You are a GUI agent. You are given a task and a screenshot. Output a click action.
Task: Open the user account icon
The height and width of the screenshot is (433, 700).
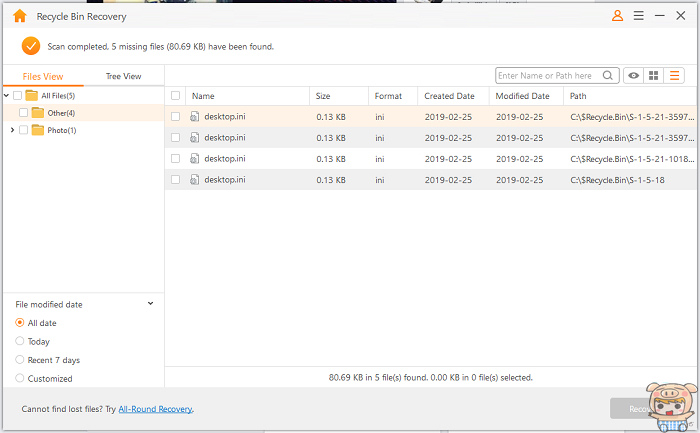(x=617, y=16)
